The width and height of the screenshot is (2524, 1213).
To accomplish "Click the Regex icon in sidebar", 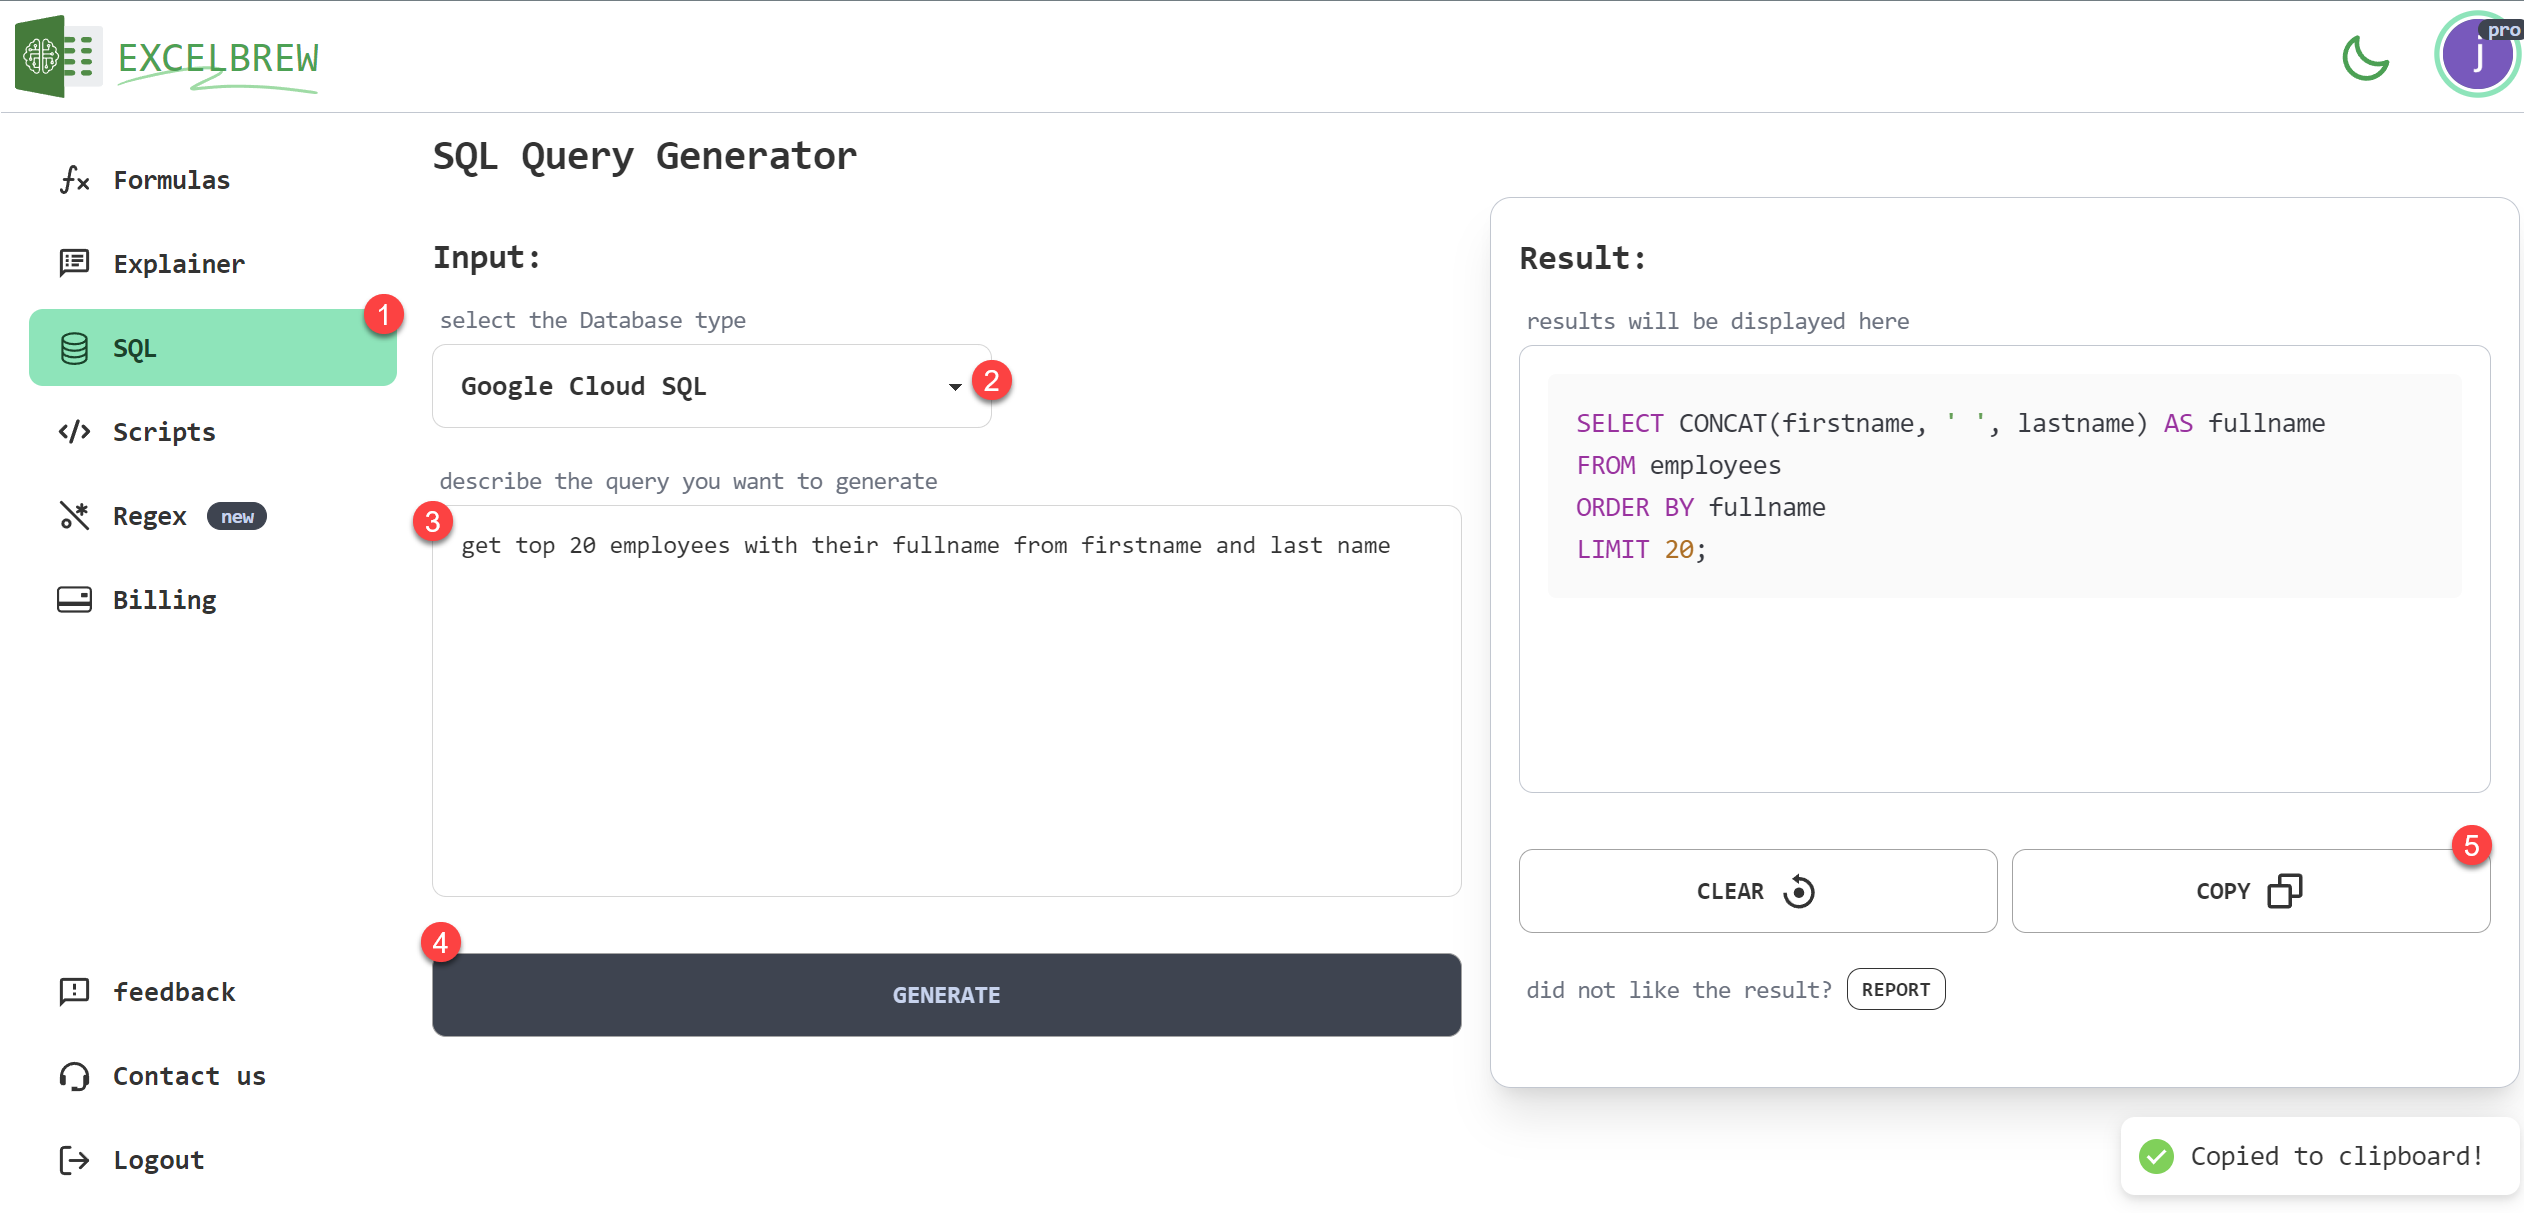I will (x=75, y=516).
